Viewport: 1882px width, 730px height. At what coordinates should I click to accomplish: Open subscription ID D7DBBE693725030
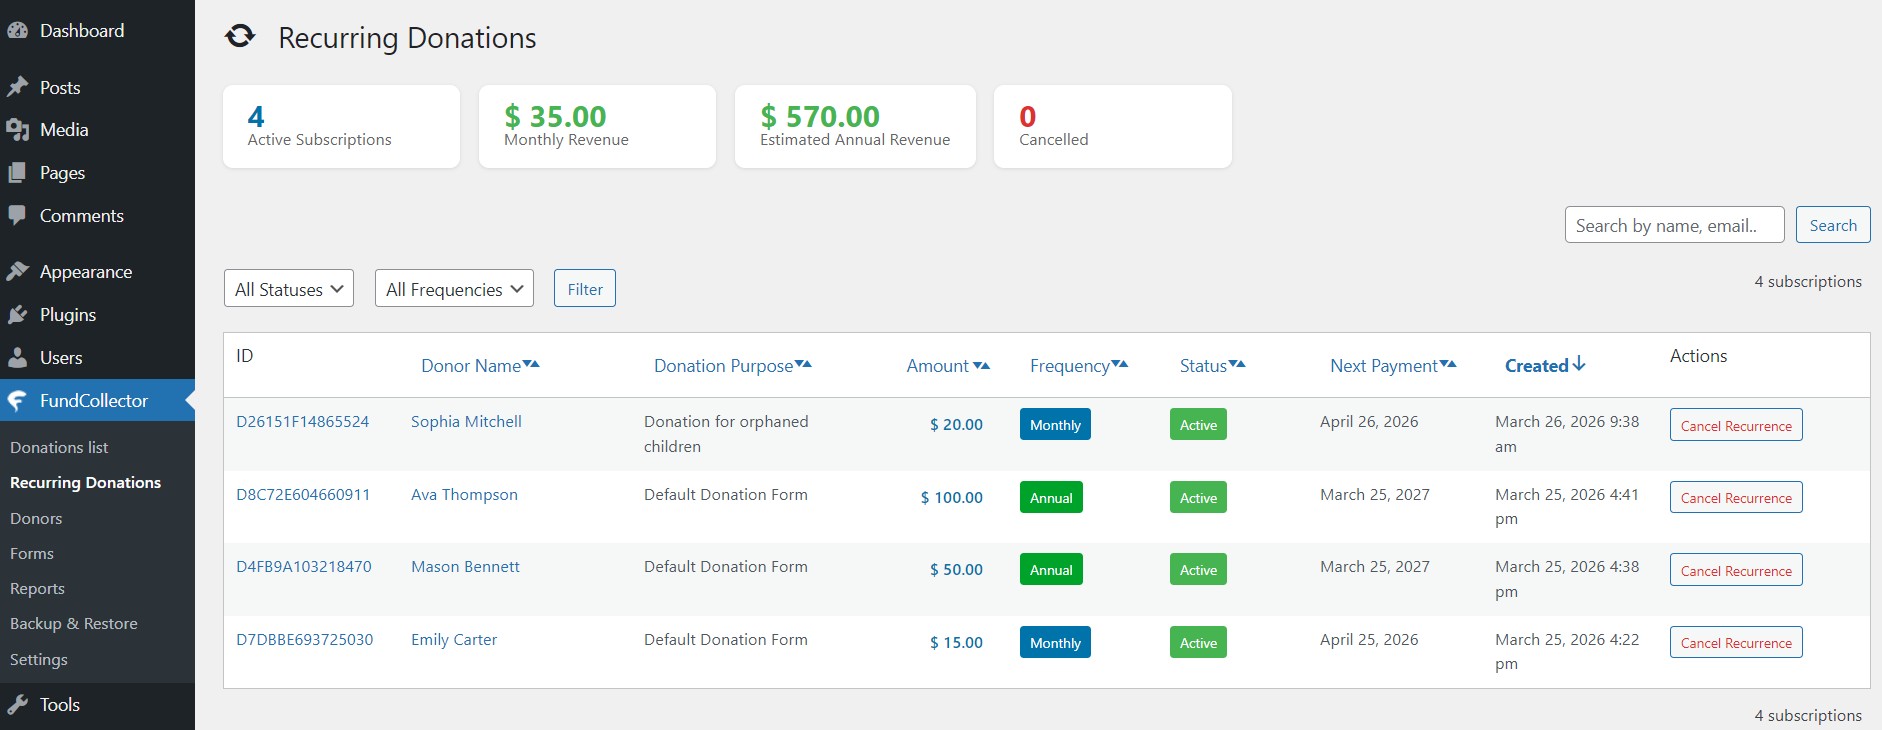(305, 640)
